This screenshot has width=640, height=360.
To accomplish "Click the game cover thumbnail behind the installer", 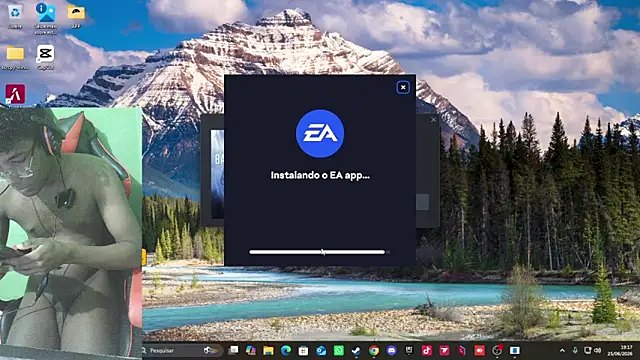I will pyautogui.click(x=217, y=174).
